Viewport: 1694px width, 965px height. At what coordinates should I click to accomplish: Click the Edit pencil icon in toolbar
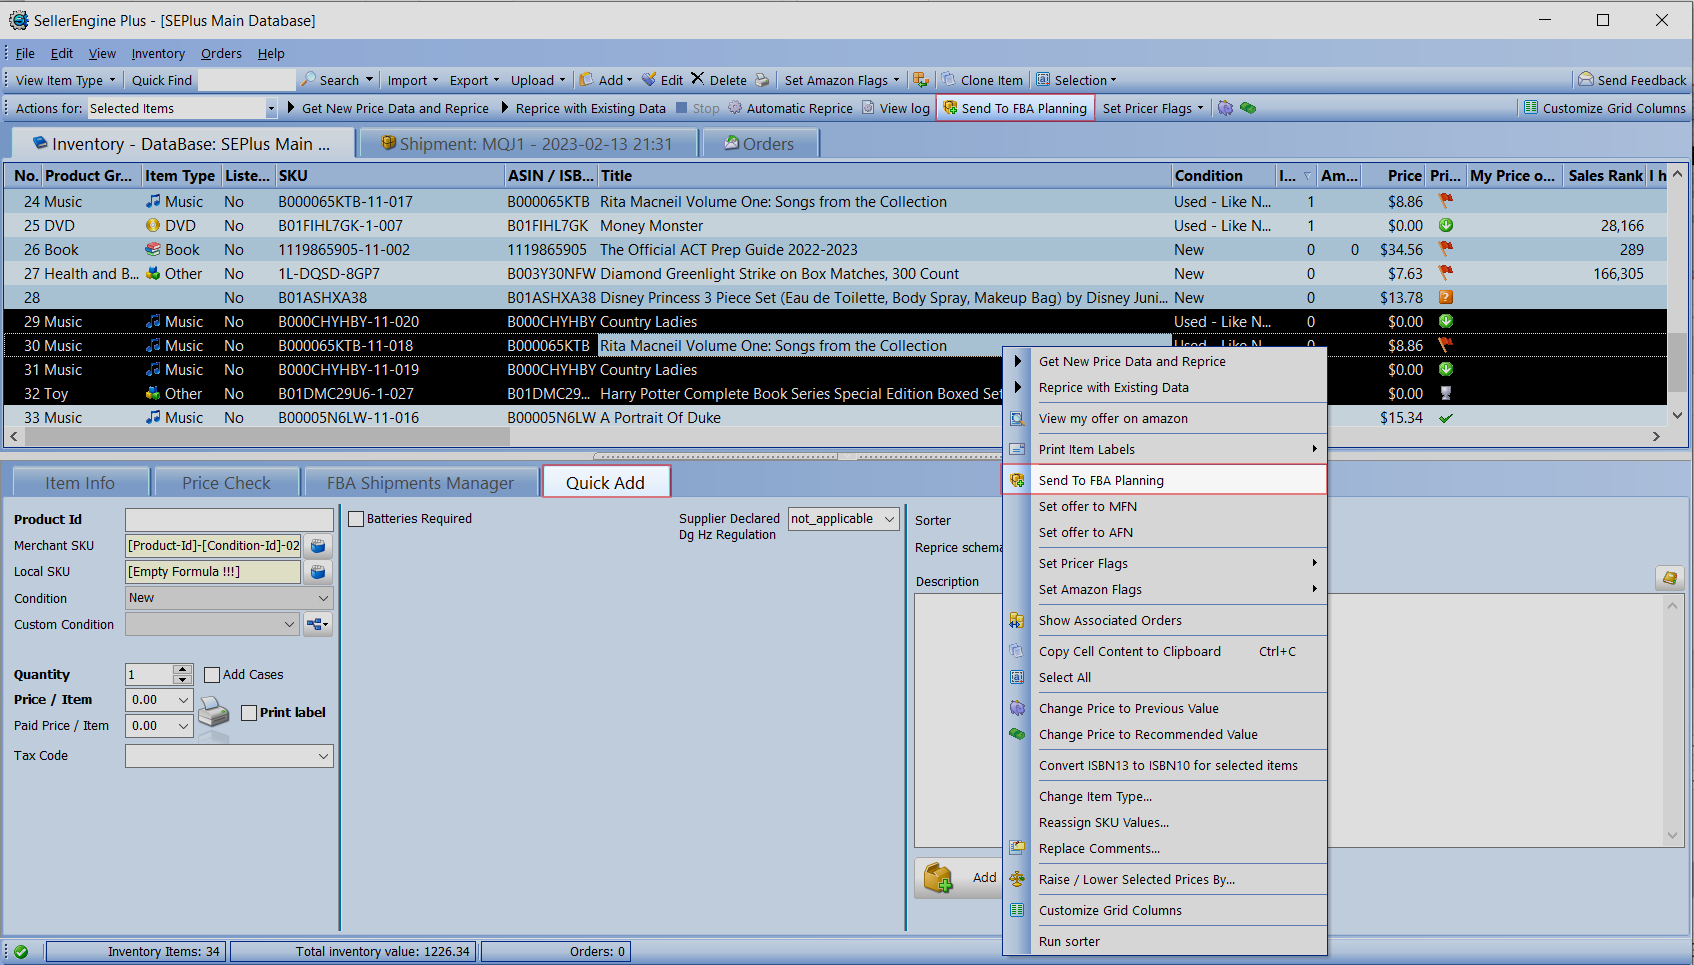(x=649, y=80)
